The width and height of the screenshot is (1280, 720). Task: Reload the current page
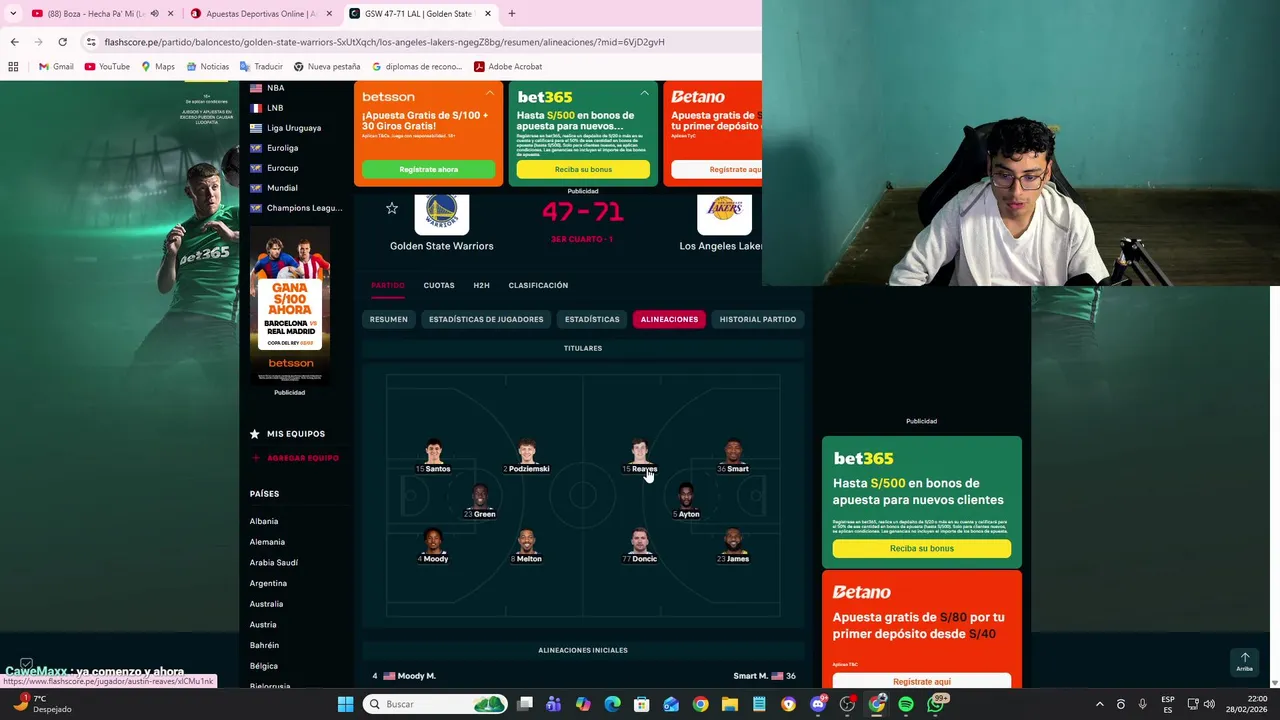(62, 42)
